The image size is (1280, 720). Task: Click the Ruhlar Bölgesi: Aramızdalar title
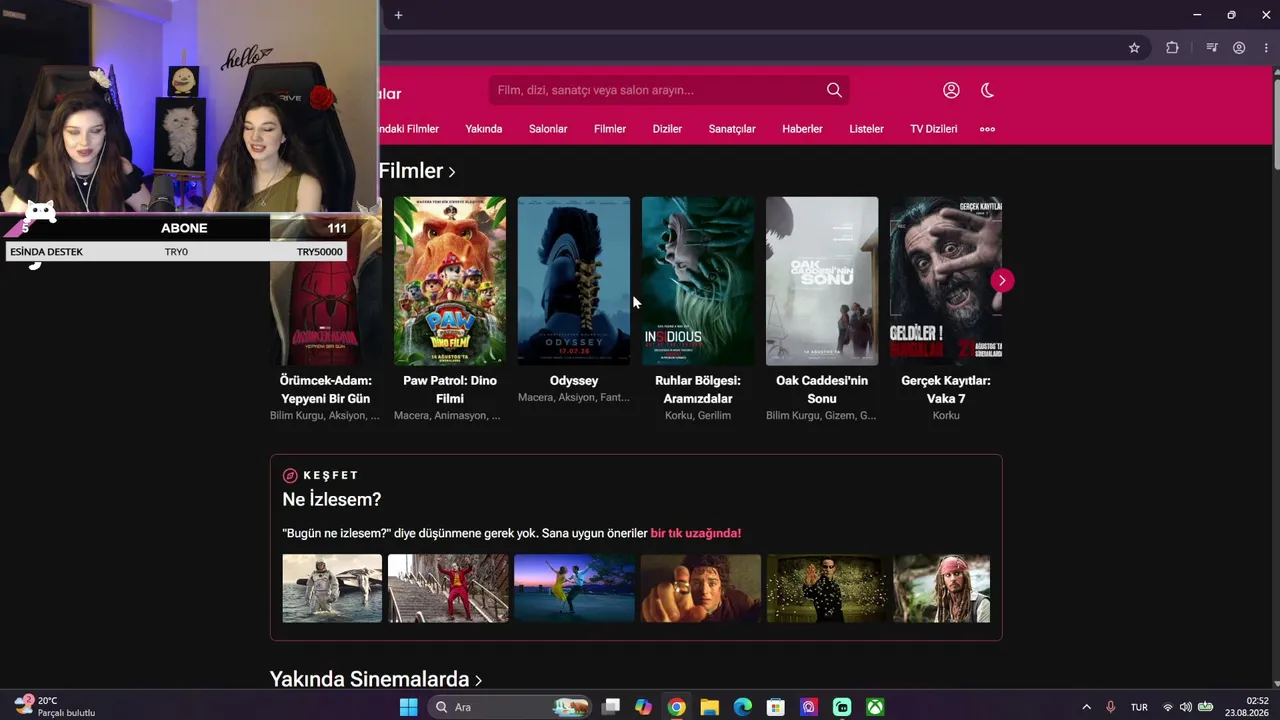[698, 390]
